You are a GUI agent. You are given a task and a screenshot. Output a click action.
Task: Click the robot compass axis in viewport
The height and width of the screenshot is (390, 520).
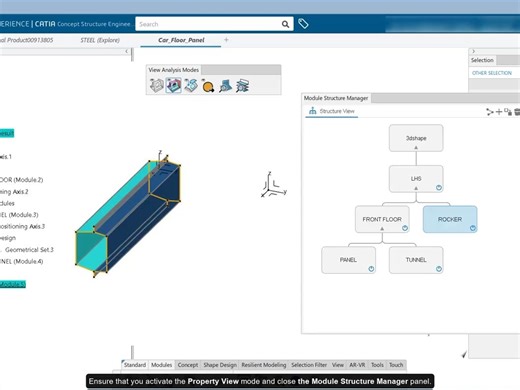tap(274, 184)
